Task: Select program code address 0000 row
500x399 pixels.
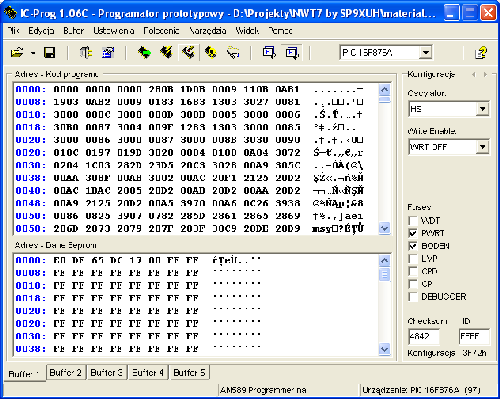Action: [x=189, y=89]
